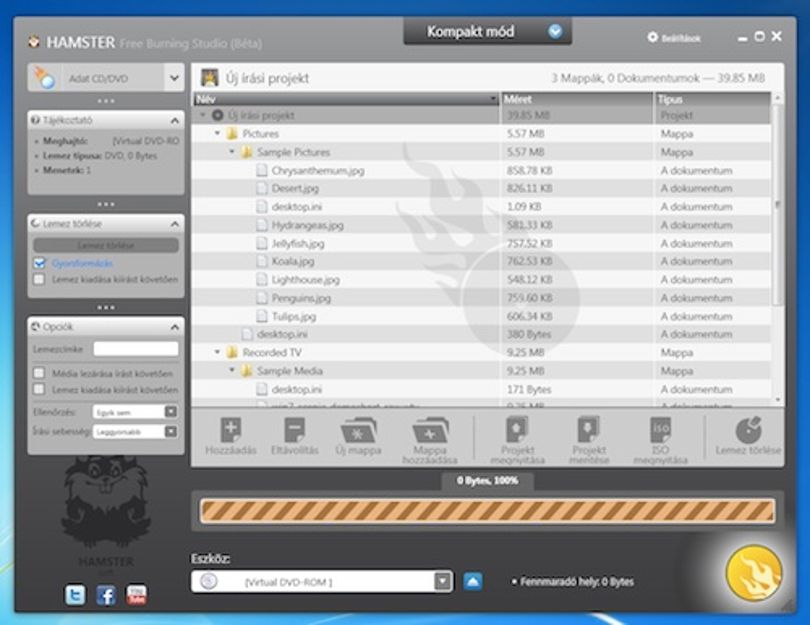The height and width of the screenshot is (625, 810).
Task: Click the ISO megnyitása icon
Action: pos(661,430)
